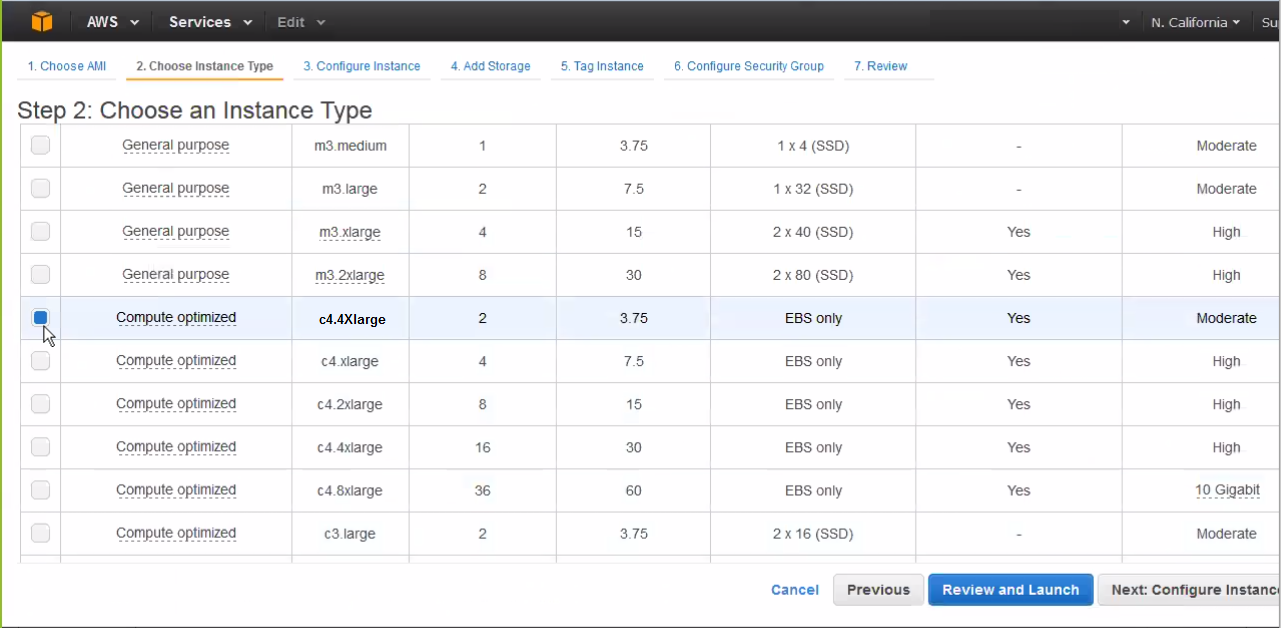Click the orange AWS cube logo
Screen dimensions: 1281x628
pos(40,21)
